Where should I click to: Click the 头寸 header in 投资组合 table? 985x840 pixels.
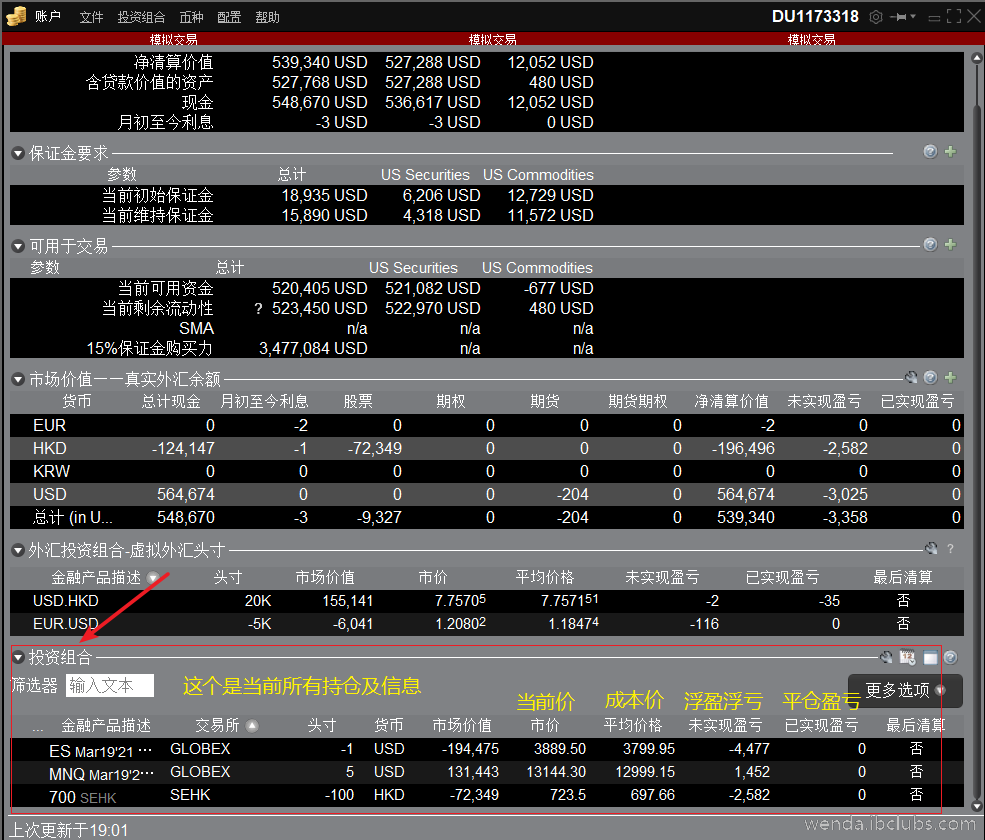(x=322, y=726)
